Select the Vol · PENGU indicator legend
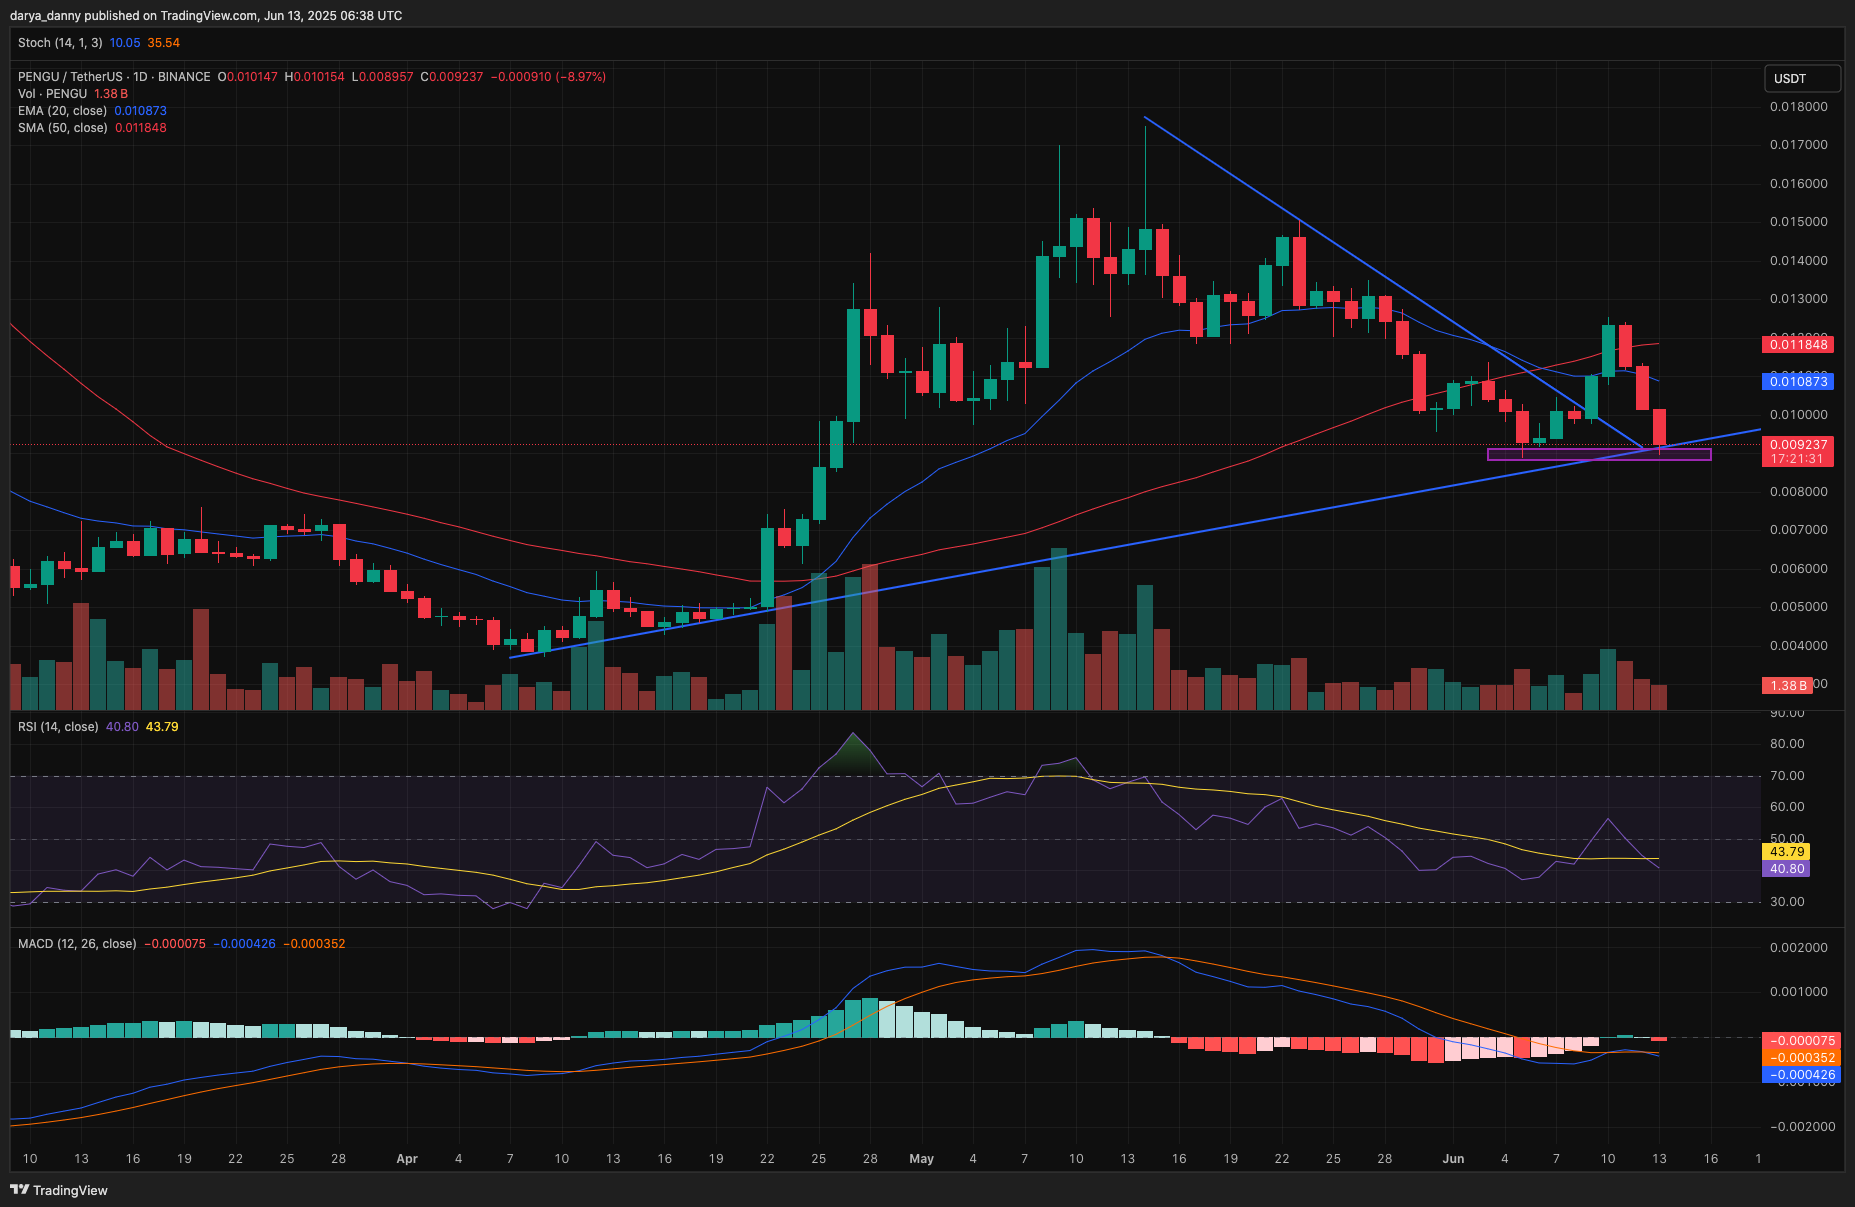1855x1207 pixels. pos(53,94)
